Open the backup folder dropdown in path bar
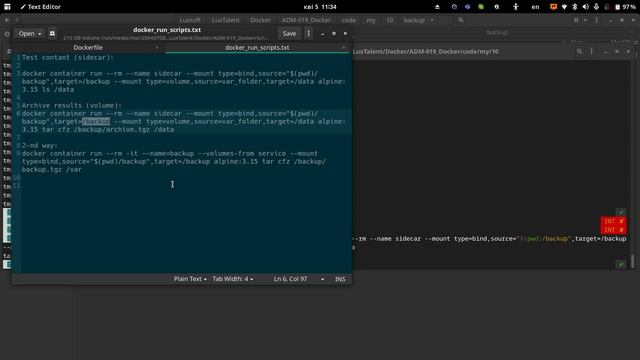Screen dimensions: 640x360 point(418,20)
